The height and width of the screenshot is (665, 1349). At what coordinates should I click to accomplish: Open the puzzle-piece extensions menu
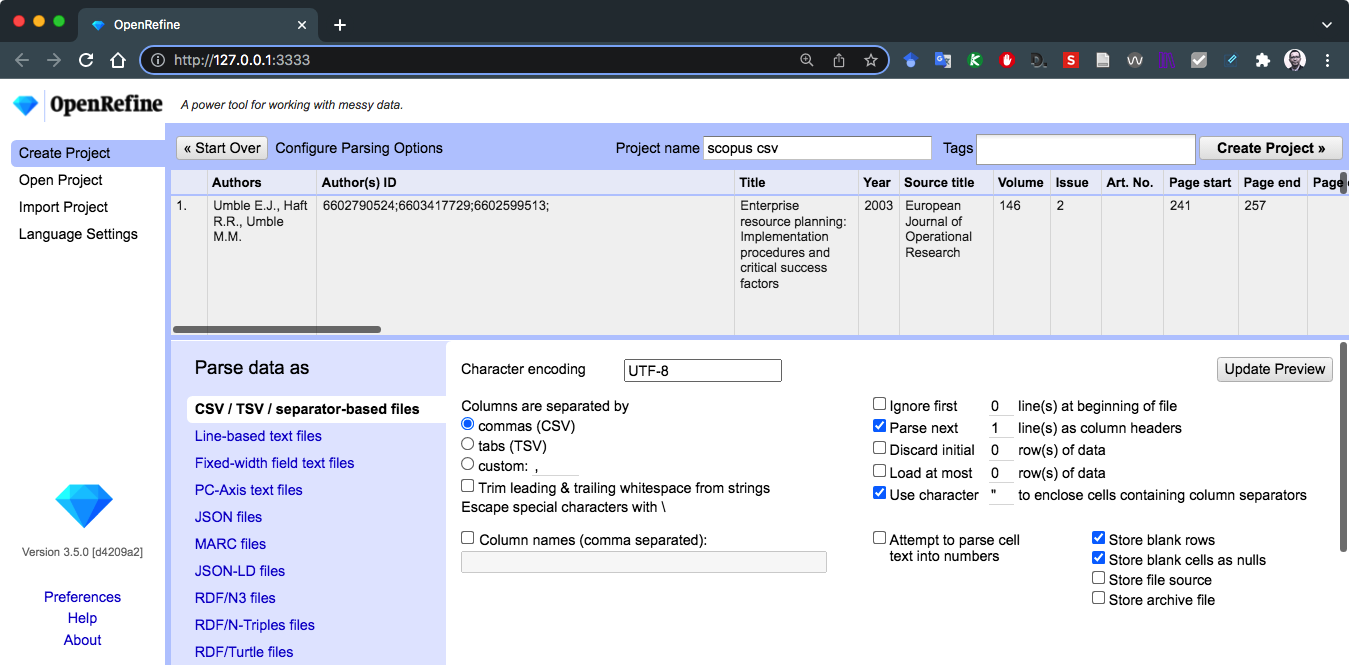tap(1263, 60)
